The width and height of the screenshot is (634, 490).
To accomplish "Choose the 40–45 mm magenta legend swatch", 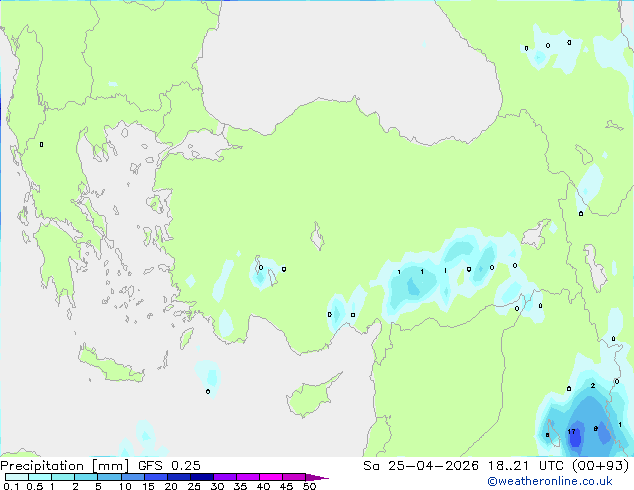I will [271, 477].
